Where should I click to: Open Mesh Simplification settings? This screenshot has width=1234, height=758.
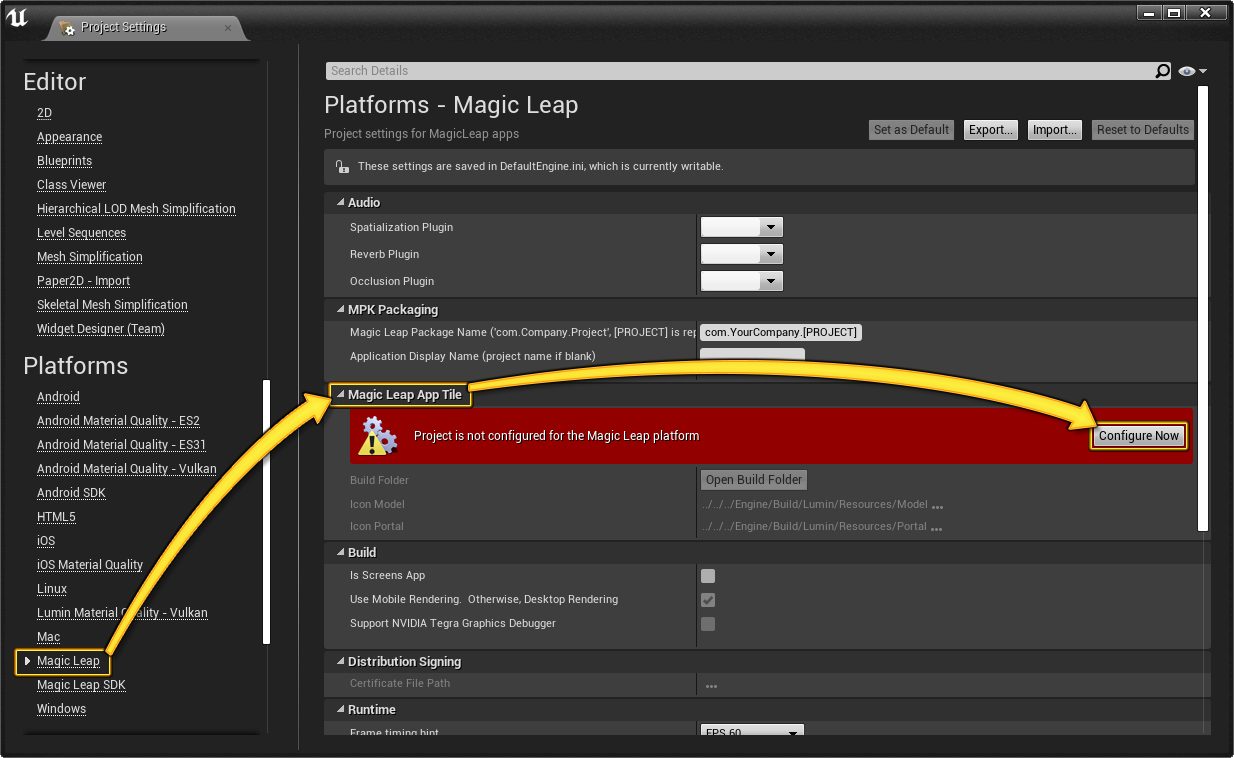pos(90,257)
